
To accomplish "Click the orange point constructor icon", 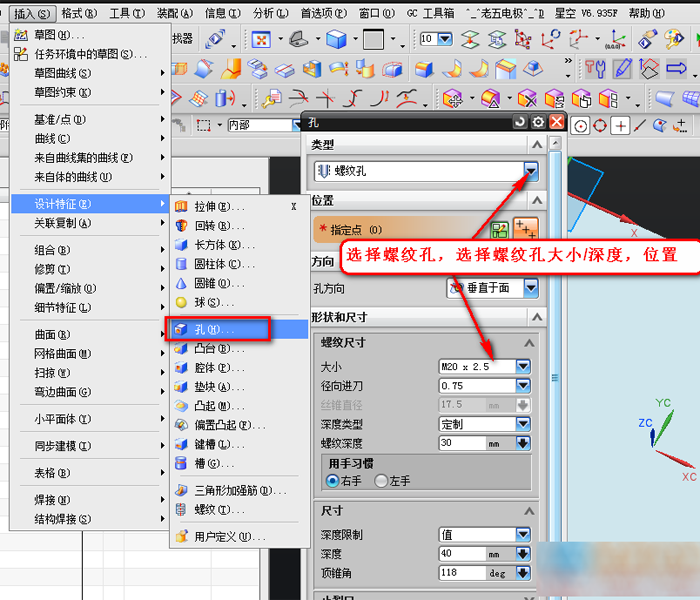I will pyautogui.click(x=525, y=229).
